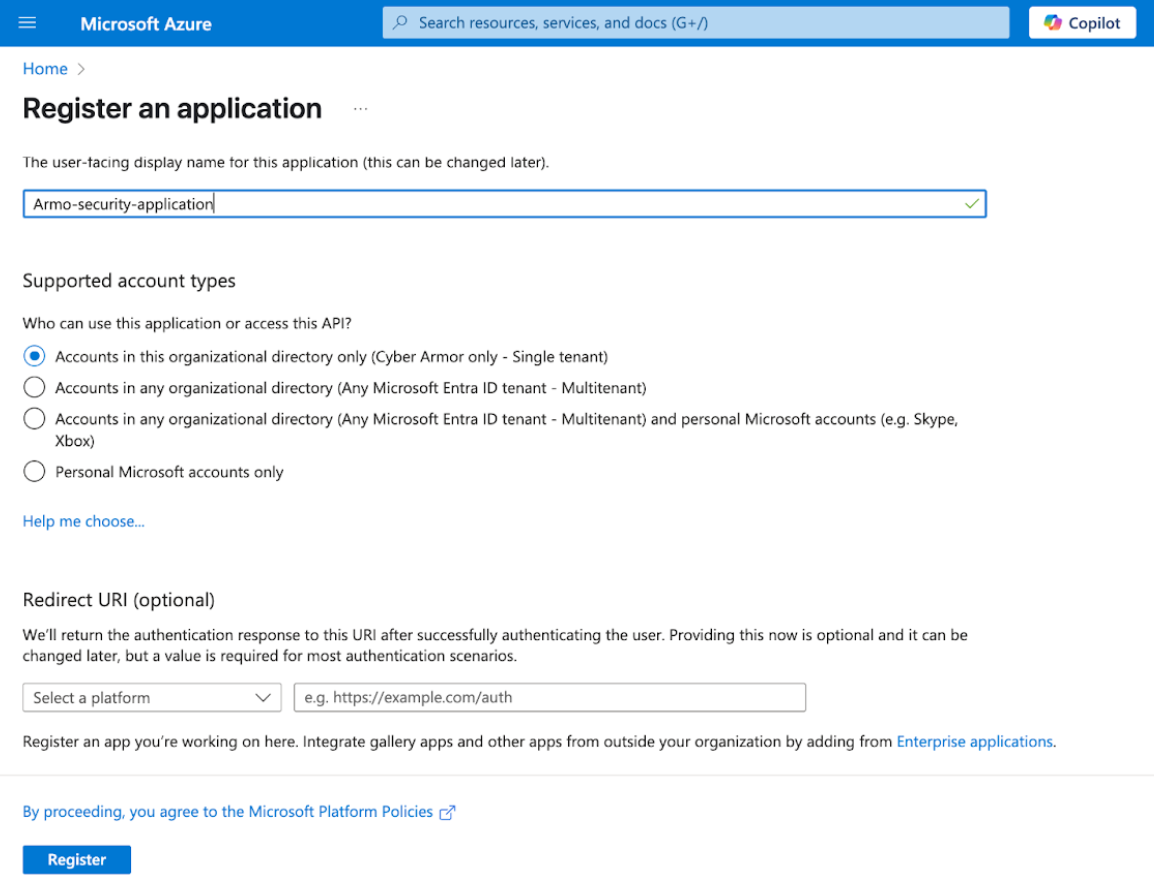1154x881 pixels.
Task: Open the hamburger portal menu
Action: coord(27,23)
